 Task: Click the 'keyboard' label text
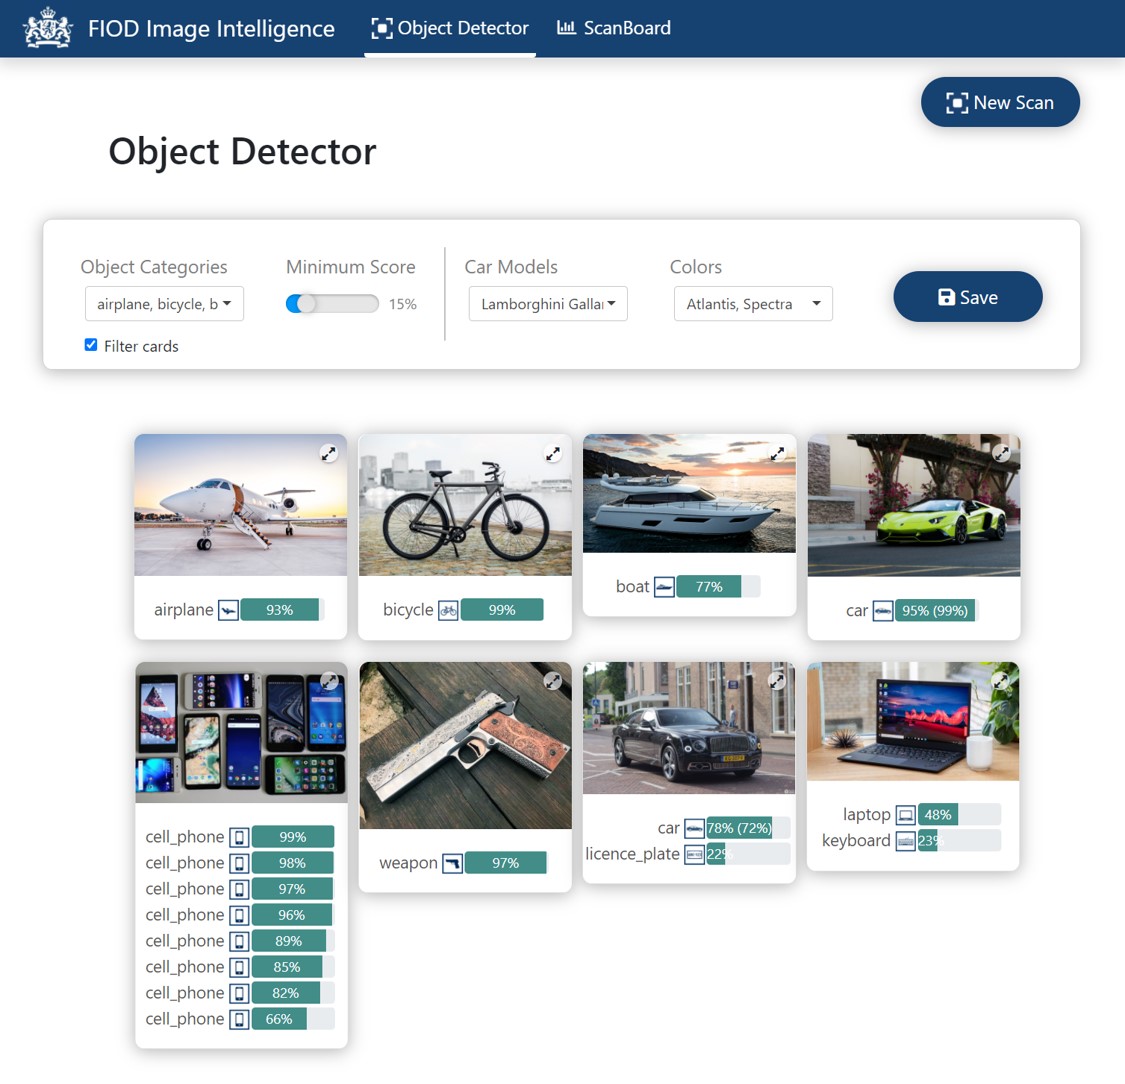[856, 841]
